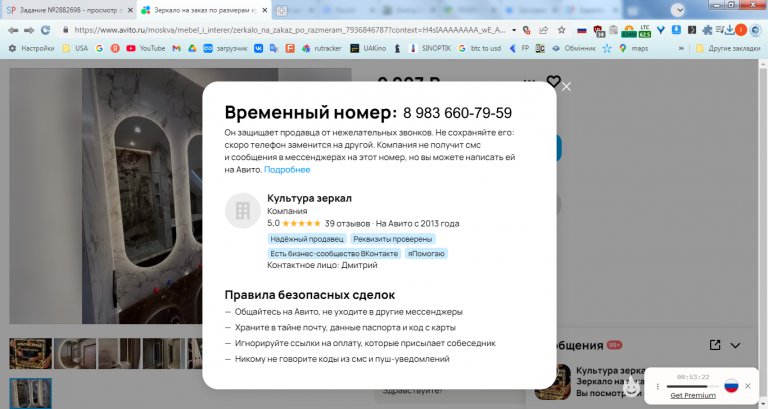Follow the Подробнее link

tap(287, 169)
